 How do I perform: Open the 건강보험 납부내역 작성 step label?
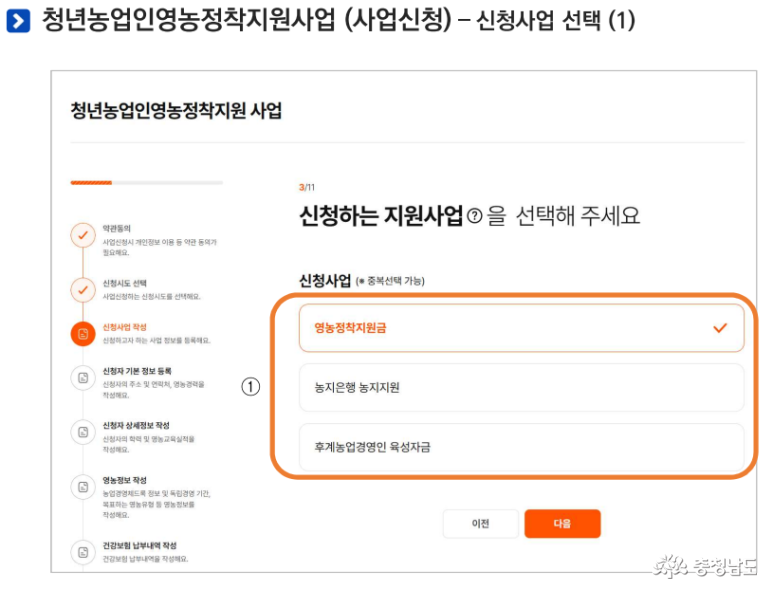(x=139, y=545)
